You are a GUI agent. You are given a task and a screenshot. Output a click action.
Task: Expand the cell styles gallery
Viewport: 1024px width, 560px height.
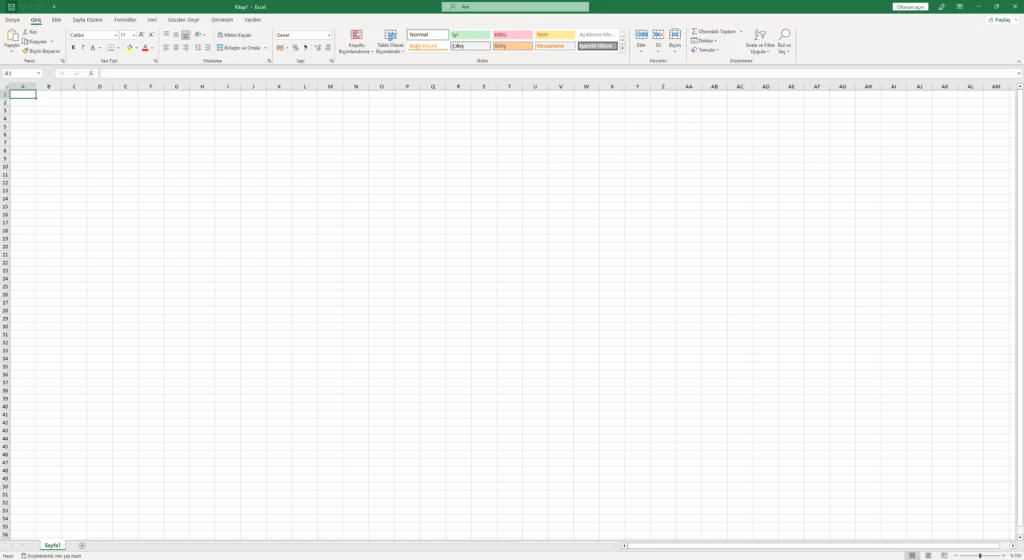tap(622, 48)
